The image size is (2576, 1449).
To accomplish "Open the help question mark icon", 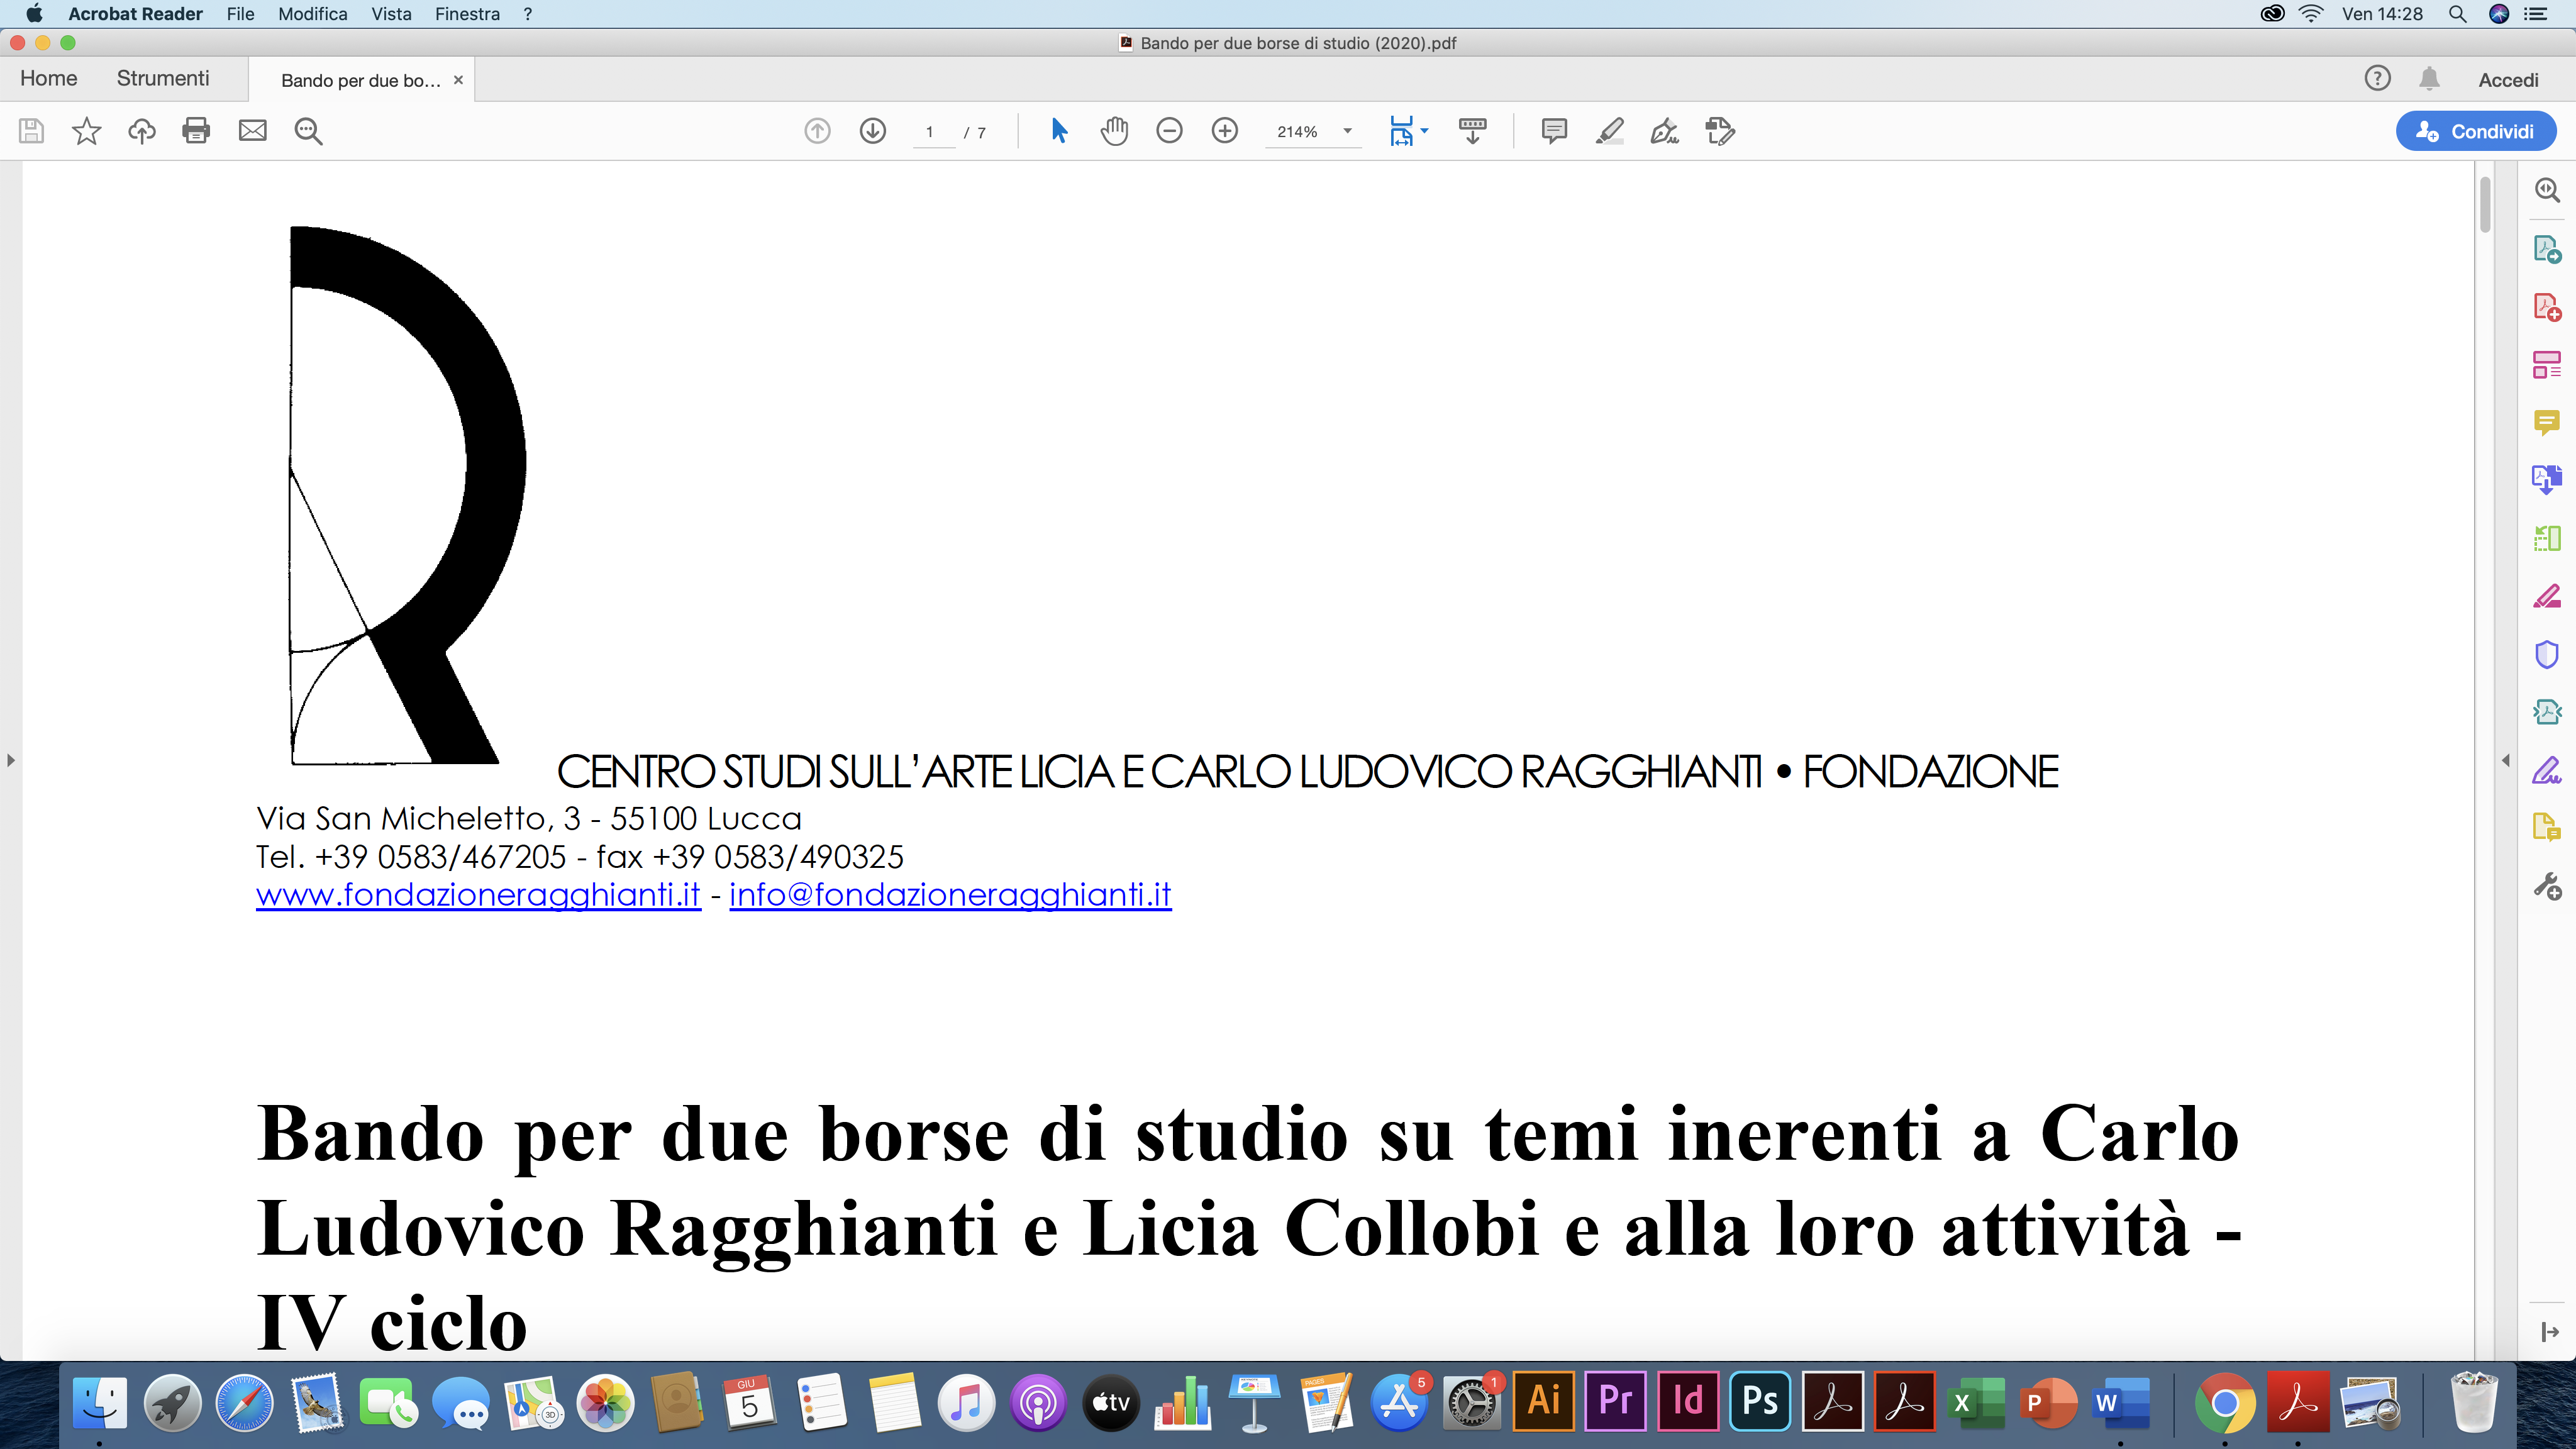I will [2377, 78].
